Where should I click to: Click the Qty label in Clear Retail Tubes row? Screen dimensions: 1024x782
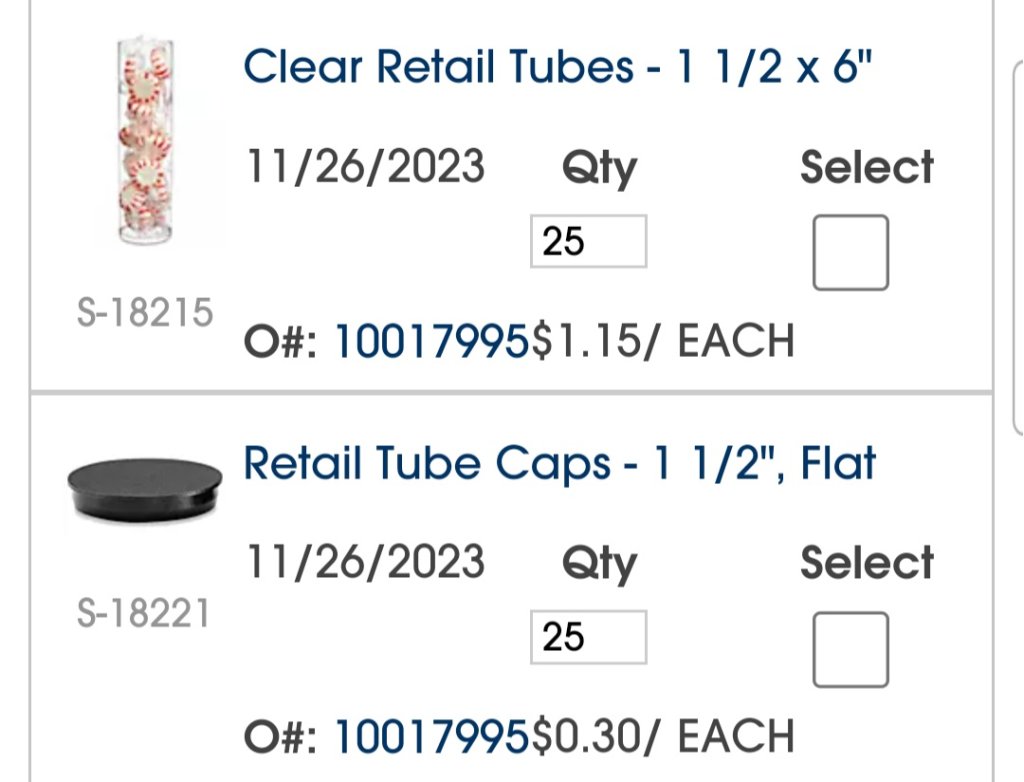tap(598, 169)
